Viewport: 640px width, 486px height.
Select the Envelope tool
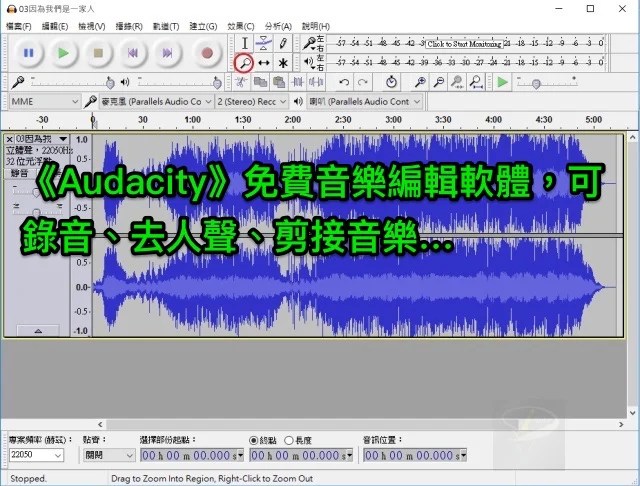(264, 43)
